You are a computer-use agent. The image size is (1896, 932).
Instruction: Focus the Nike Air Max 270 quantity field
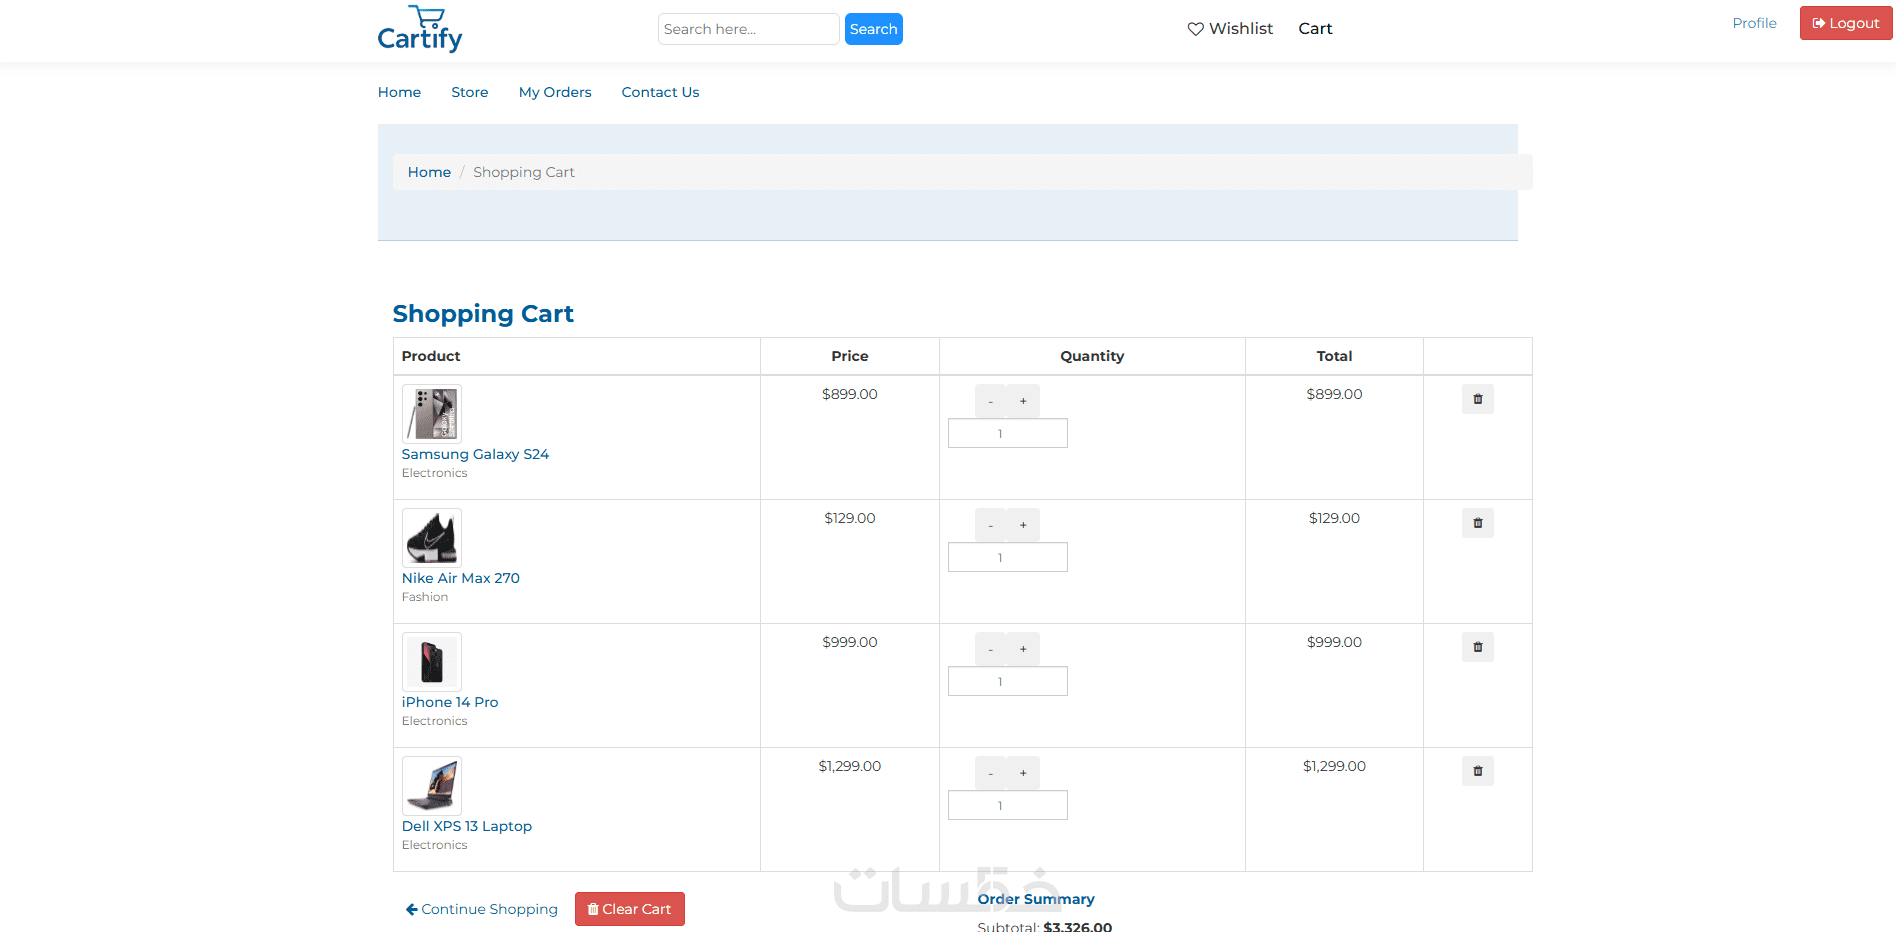click(1008, 557)
